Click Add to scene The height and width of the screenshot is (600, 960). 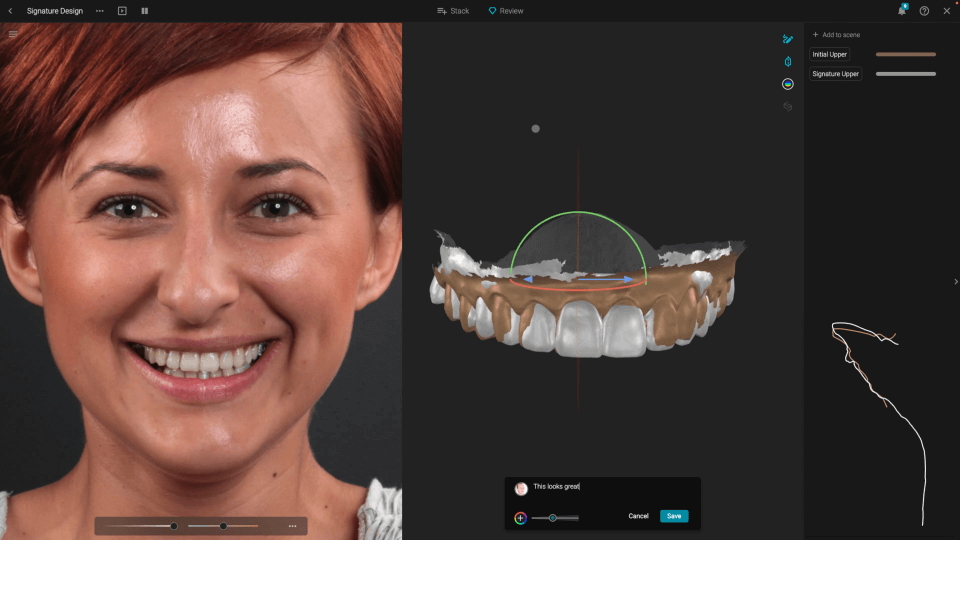[836, 35]
